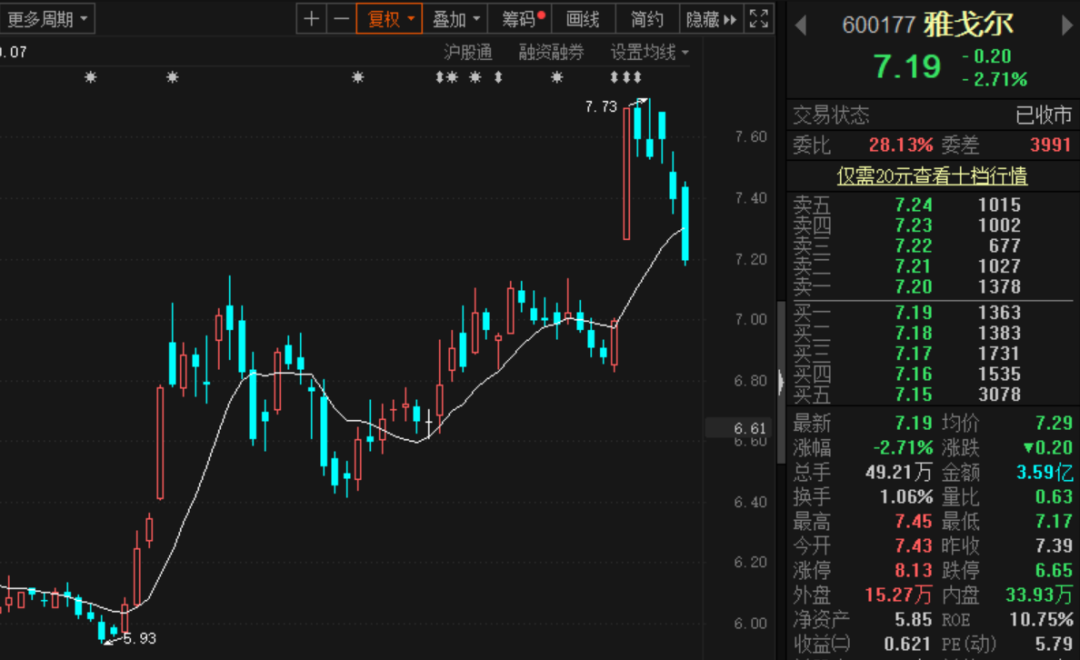Go to the next stock with right arrow
The height and width of the screenshot is (660, 1080).
[x=1064, y=27]
